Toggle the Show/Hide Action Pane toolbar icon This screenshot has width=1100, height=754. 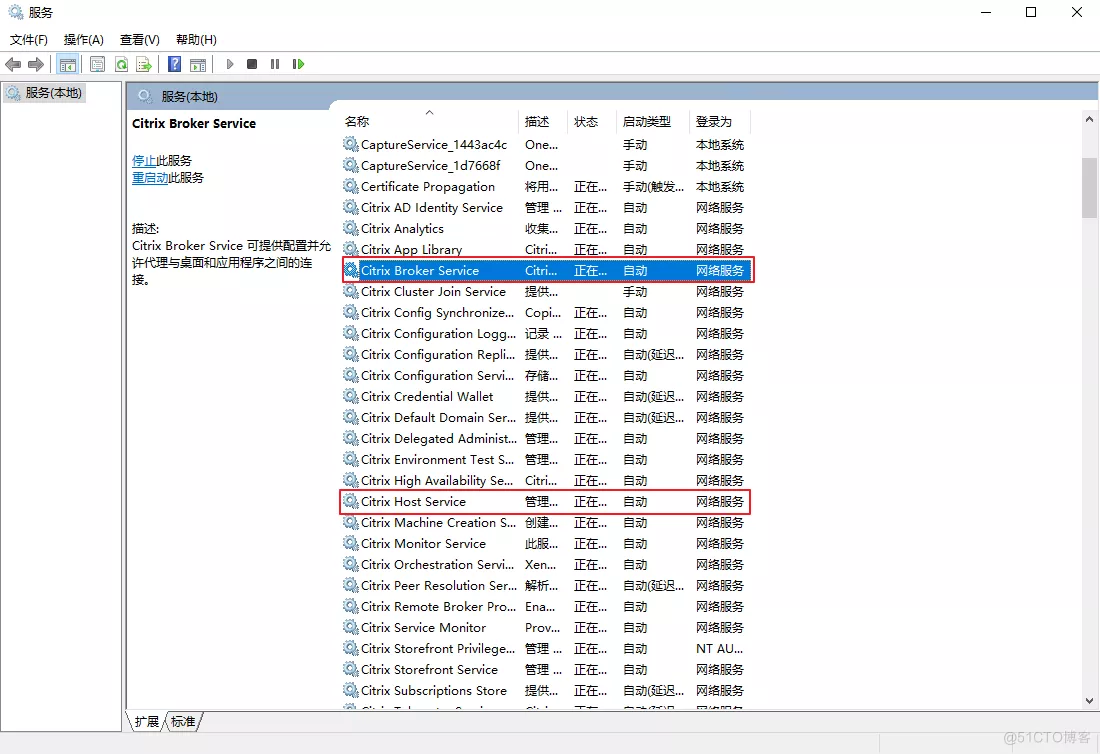pos(199,65)
